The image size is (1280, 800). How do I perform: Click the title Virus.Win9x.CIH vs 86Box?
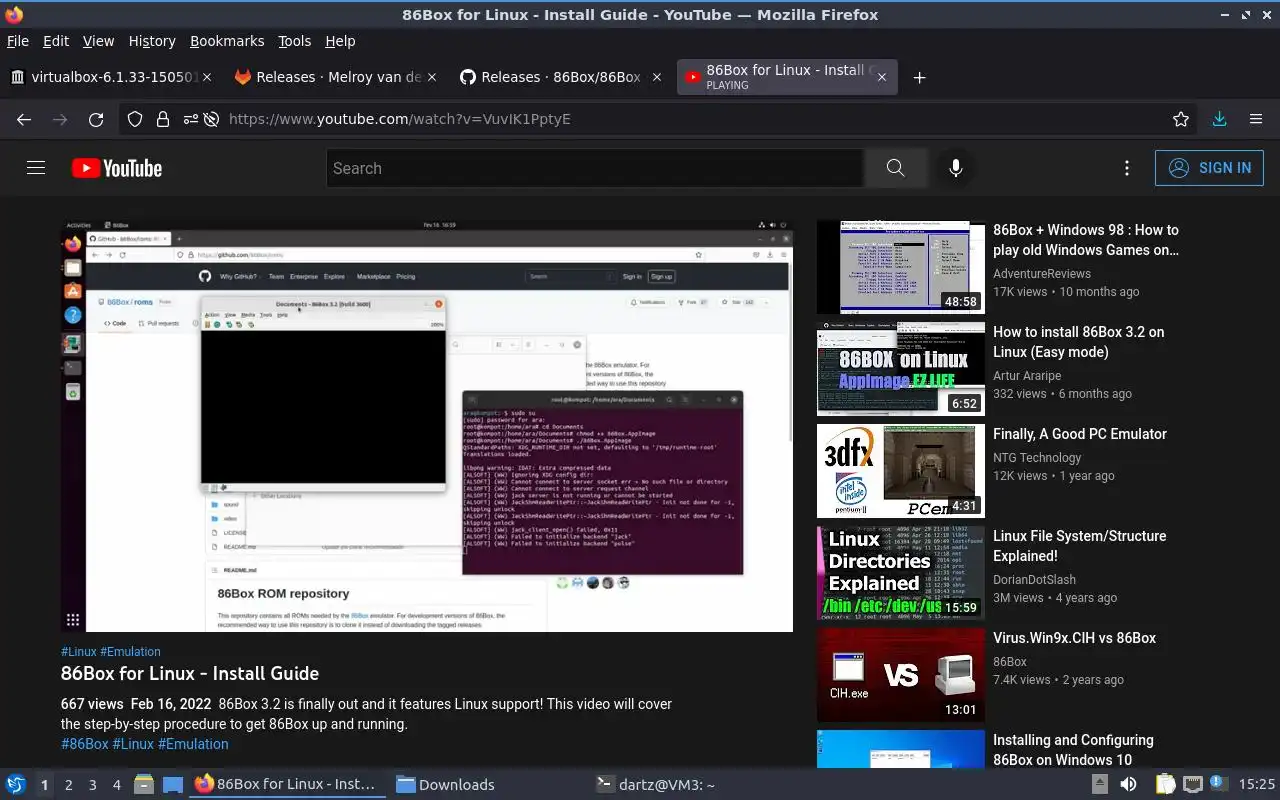(x=1074, y=638)
